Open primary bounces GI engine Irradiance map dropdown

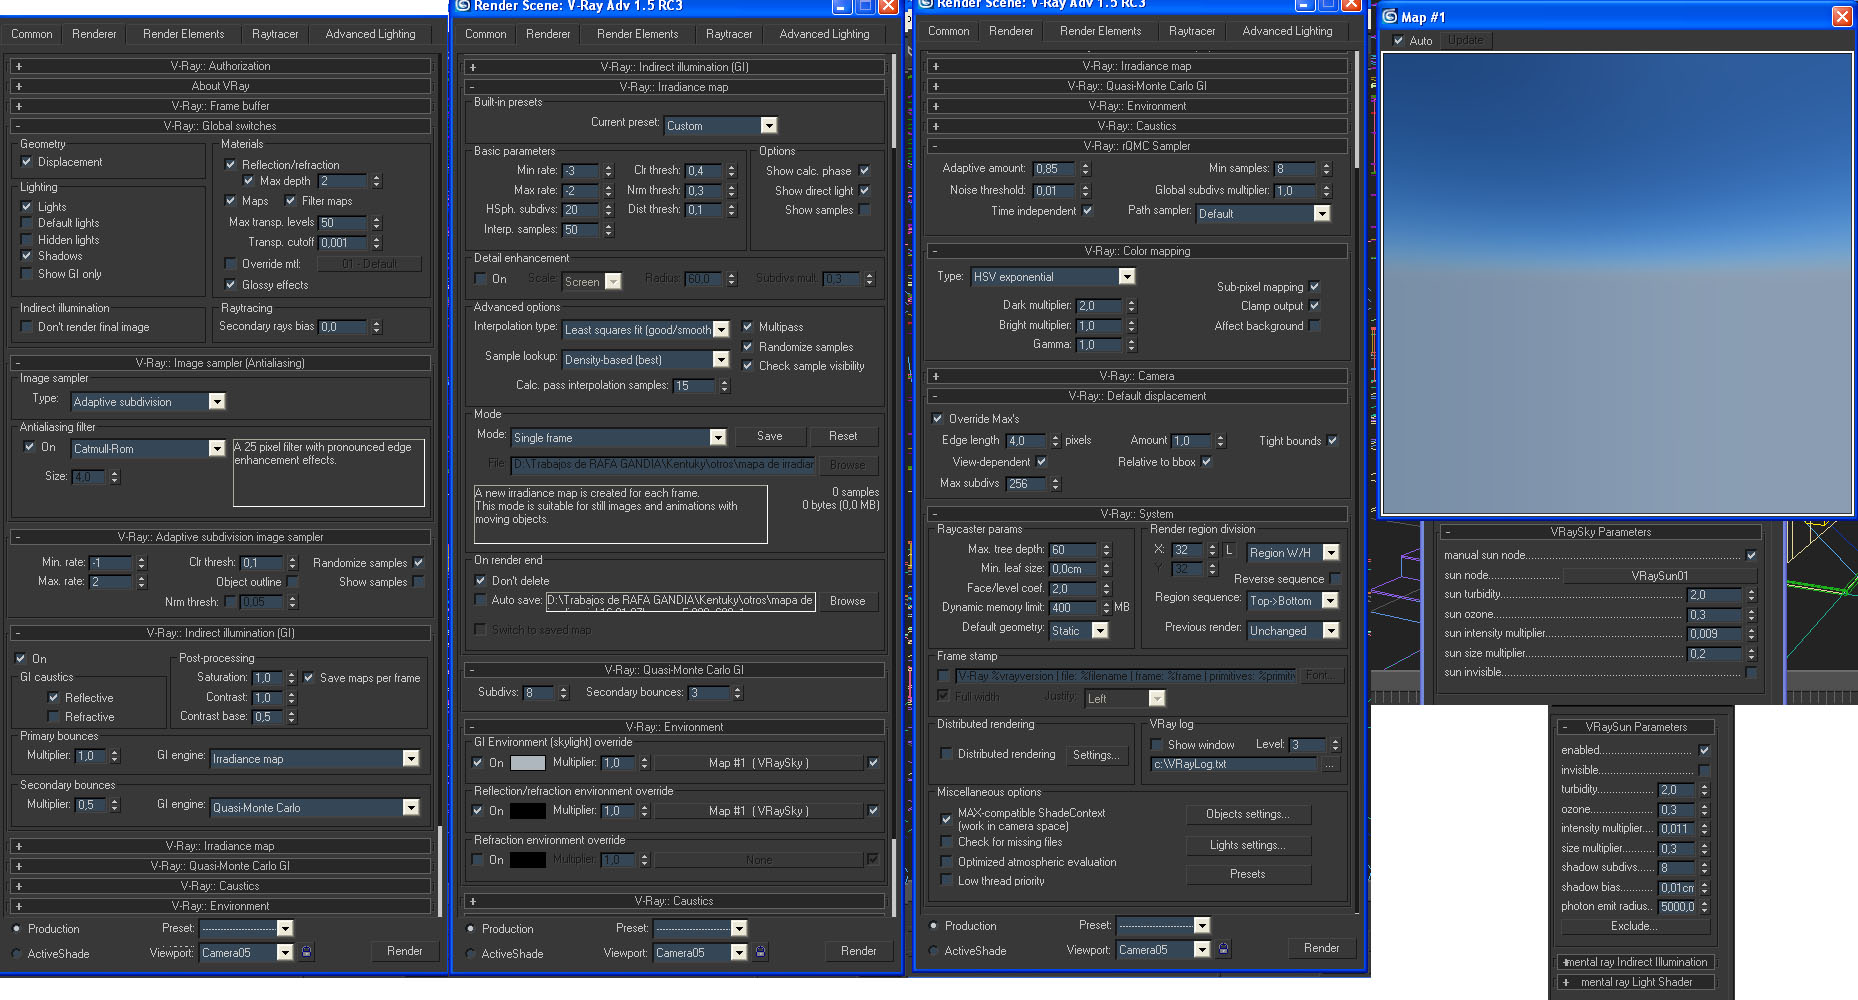(x=315, y=759)
